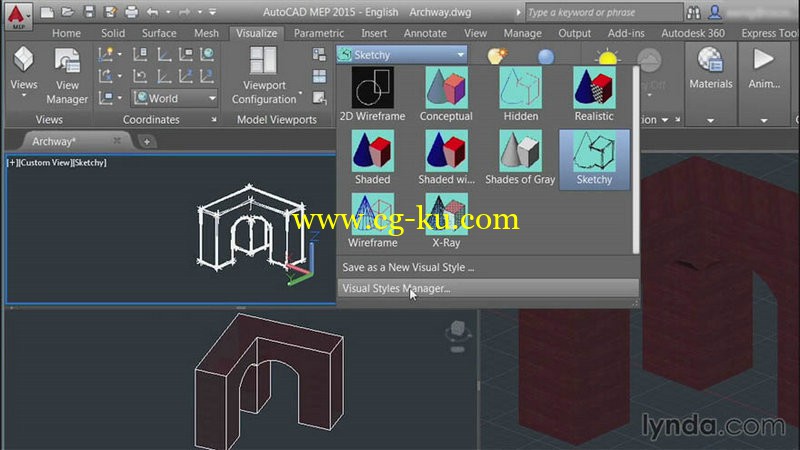Select the Shaded with edges visual style
Viewport: 800px width, 450px height.
pyautogui.click(x=446, y=158)
